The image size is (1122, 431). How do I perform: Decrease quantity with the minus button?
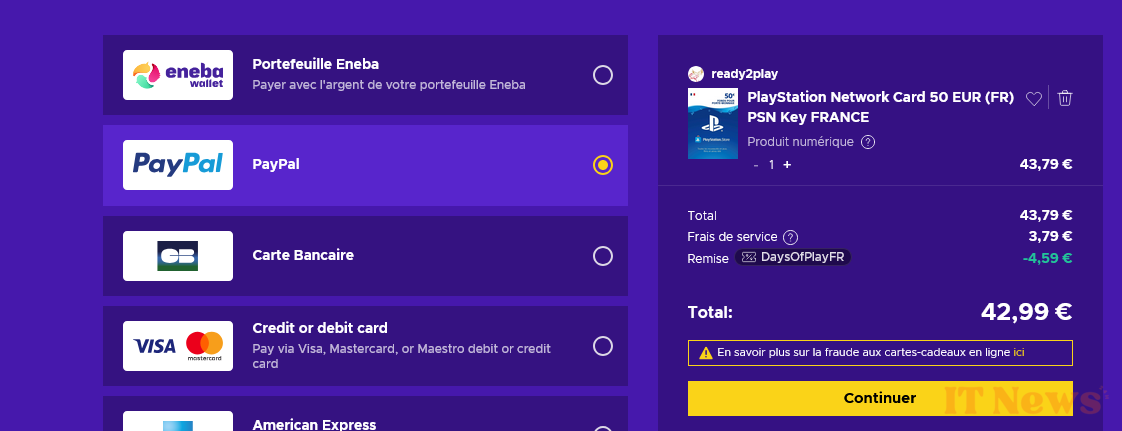[x=756, y=165]
